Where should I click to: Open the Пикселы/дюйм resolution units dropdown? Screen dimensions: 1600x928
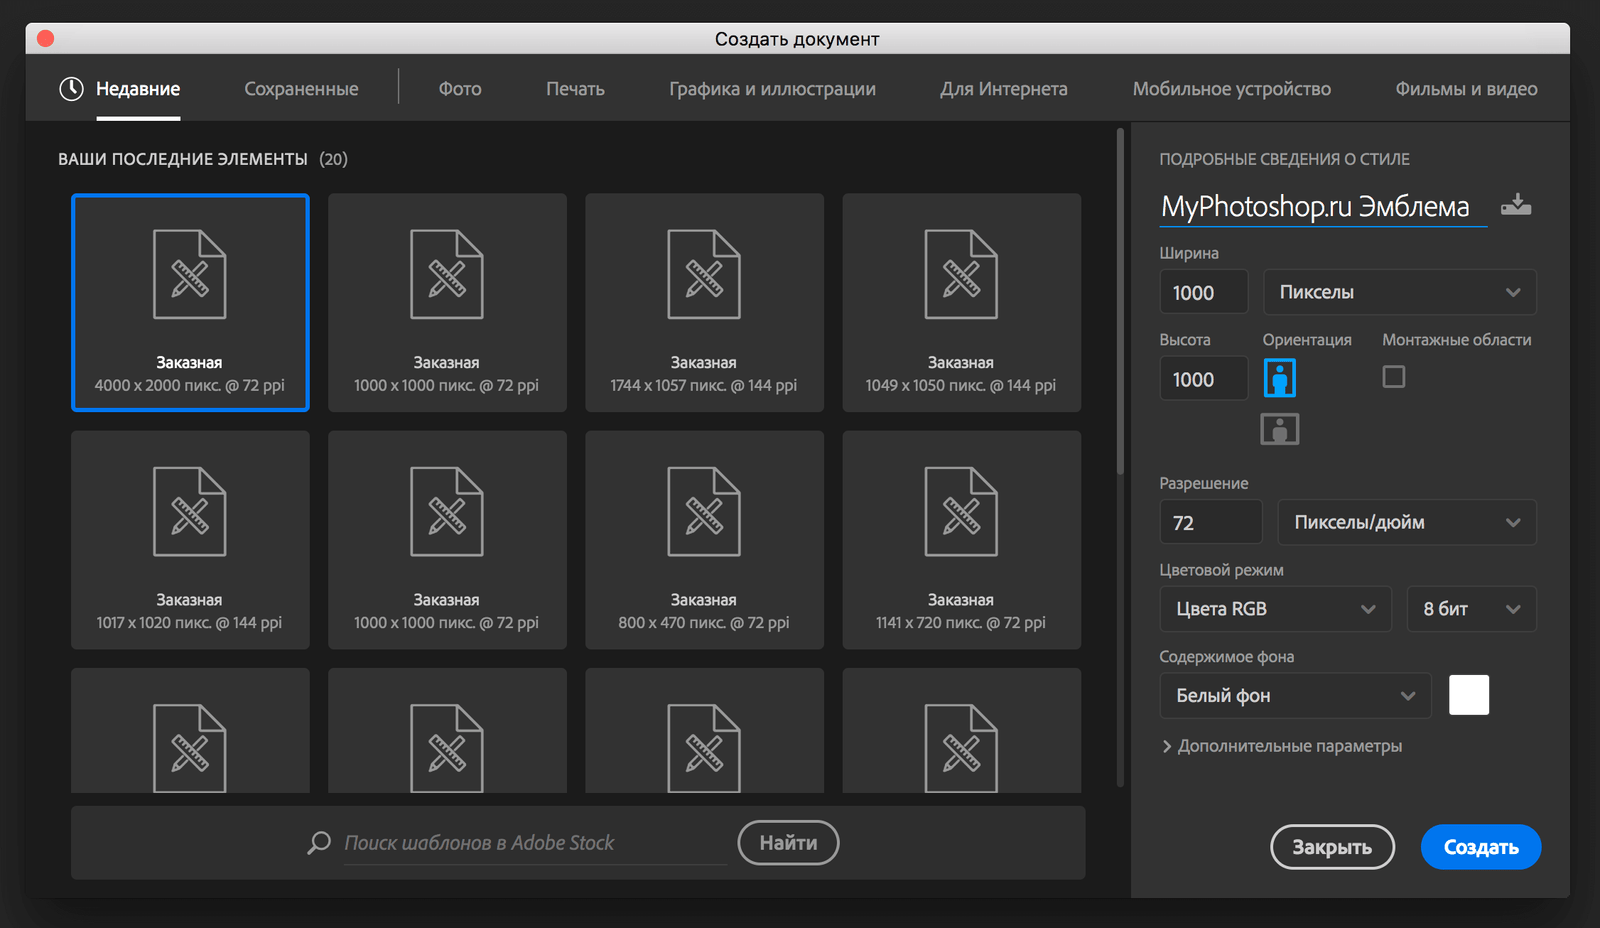1406,522
